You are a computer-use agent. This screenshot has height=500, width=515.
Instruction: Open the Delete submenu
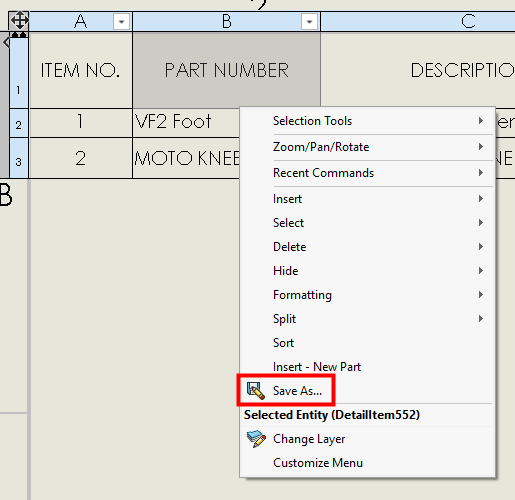pyautogui.click(x=367, y=247)
